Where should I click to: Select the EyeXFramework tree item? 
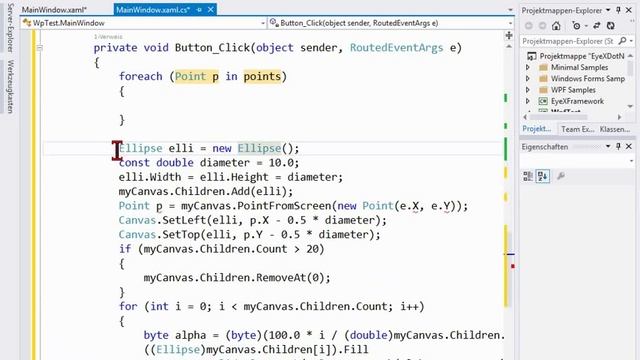click(577, 101)
